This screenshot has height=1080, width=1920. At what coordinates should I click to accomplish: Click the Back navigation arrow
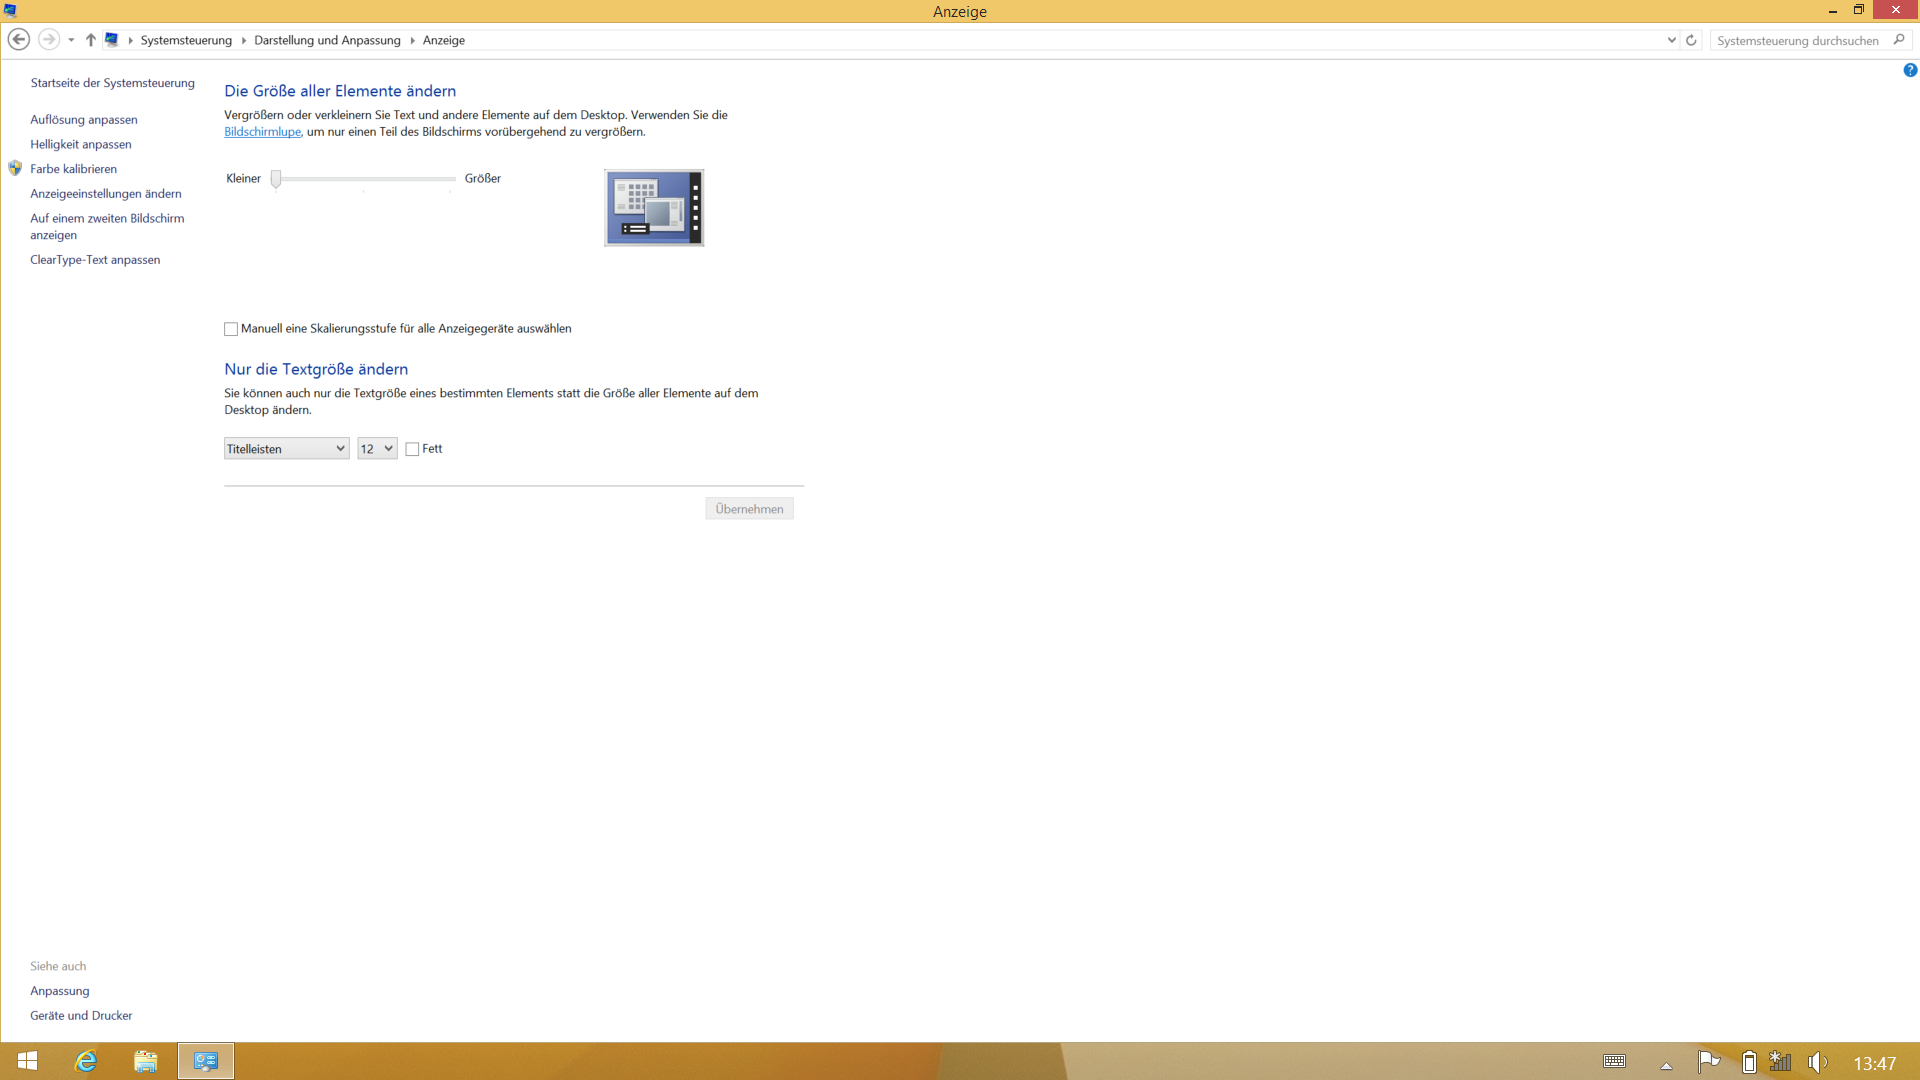click(x=19, y=40)
